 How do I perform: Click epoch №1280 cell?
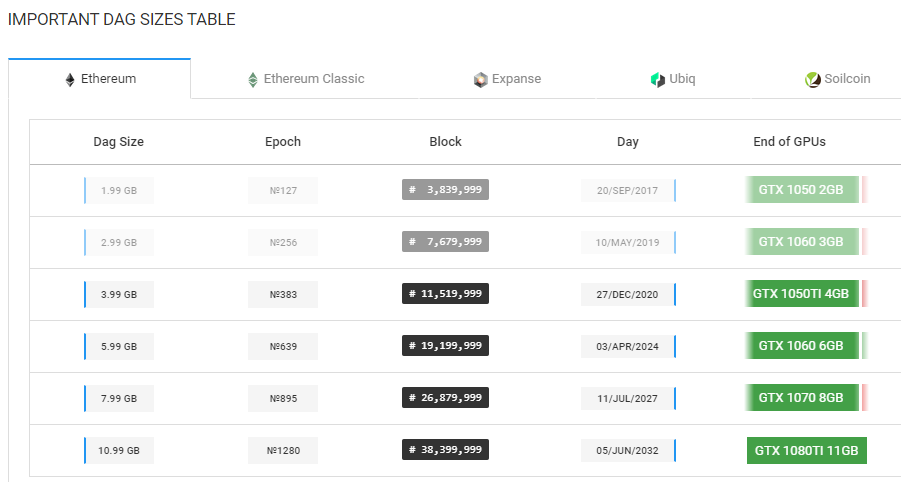tap(283, 450)
